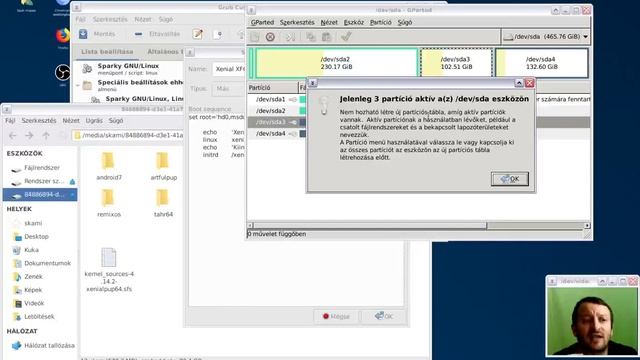Click file manager back arrow
The width and height of the screenshot is (640, 360).
pos(13,136)
